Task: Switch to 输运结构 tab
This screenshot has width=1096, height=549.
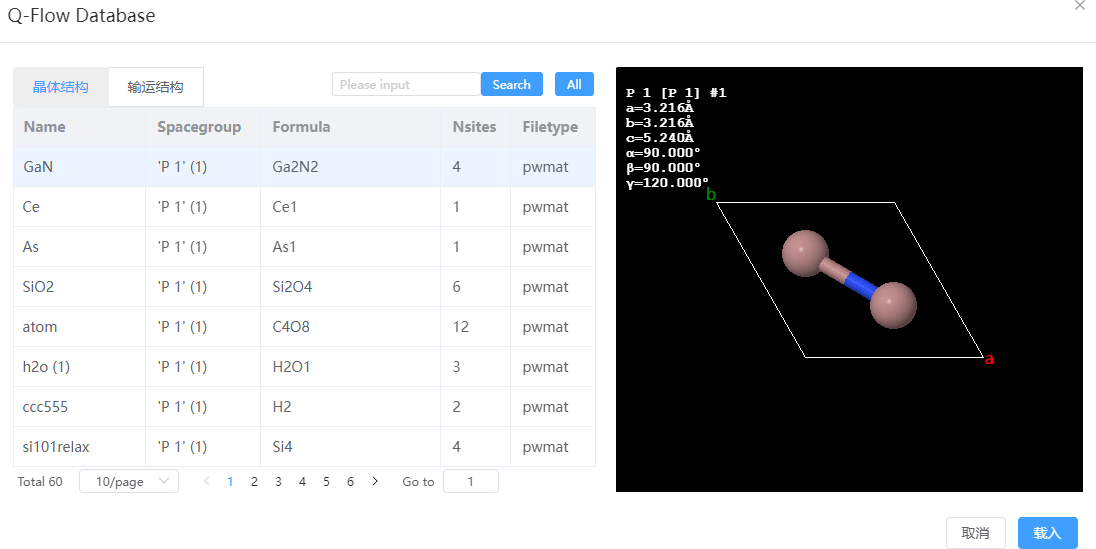Action: (155, 87)
